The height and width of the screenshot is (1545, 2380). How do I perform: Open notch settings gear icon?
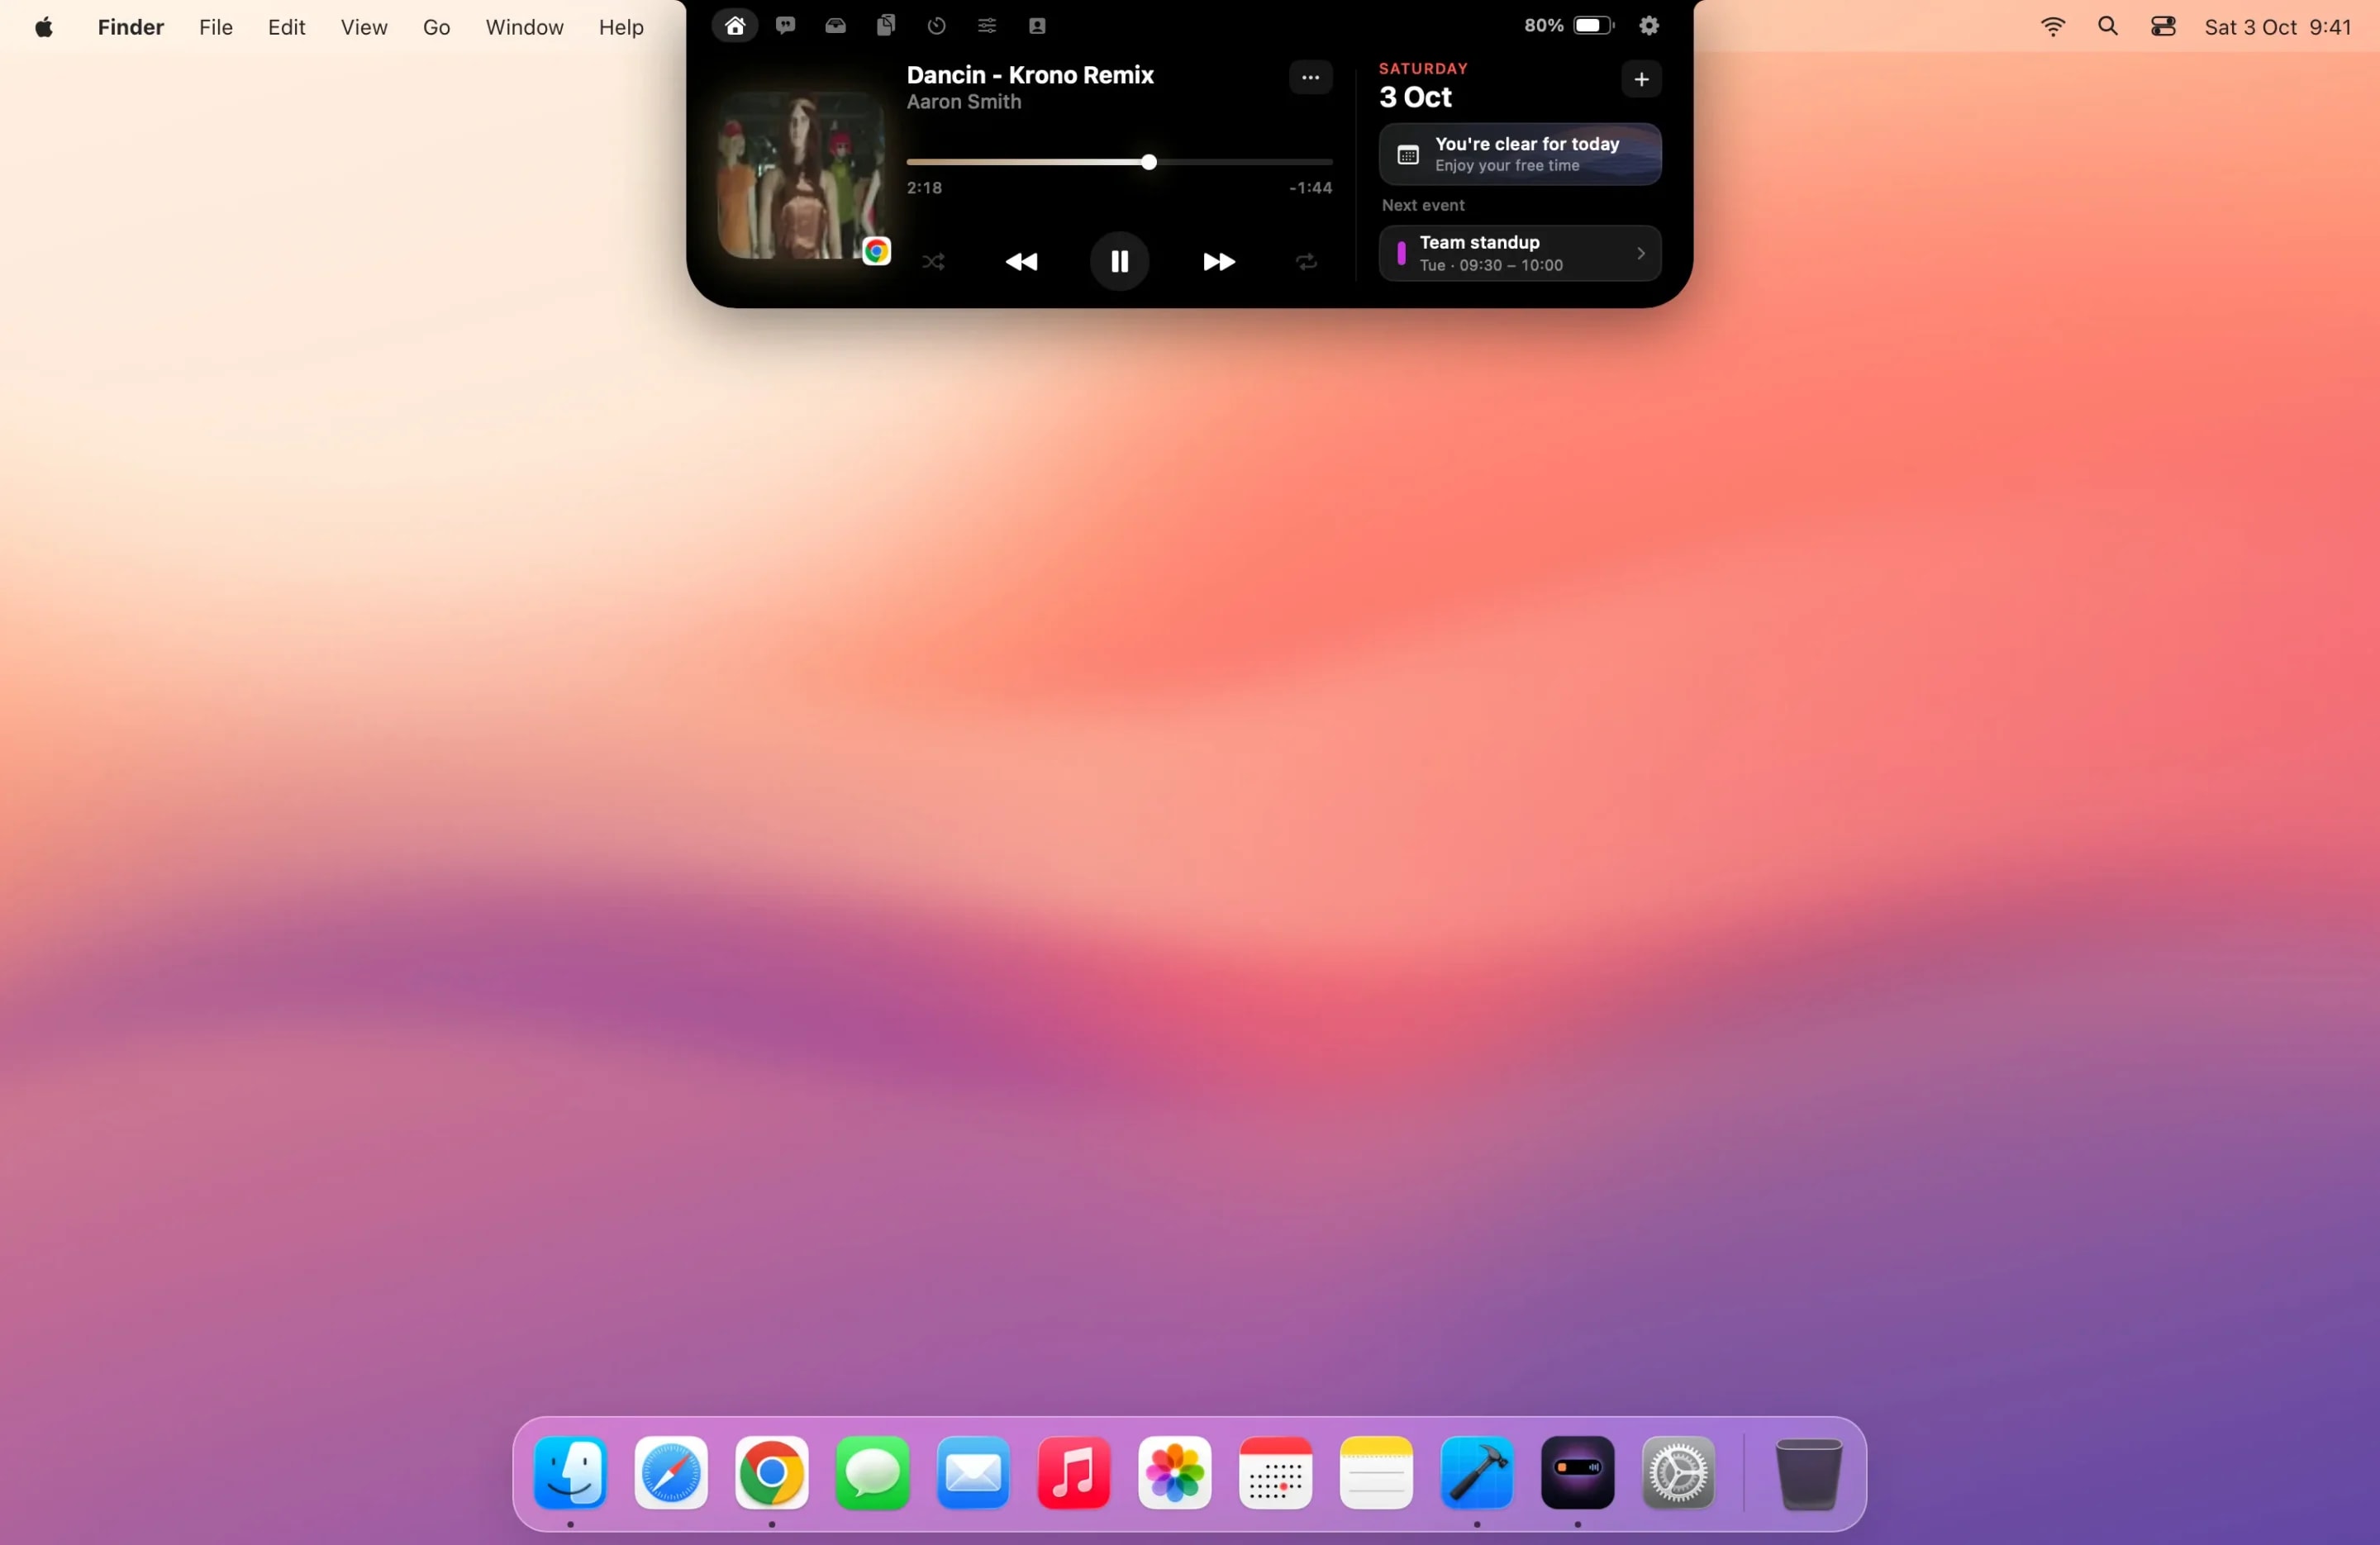click(1649, 26)
